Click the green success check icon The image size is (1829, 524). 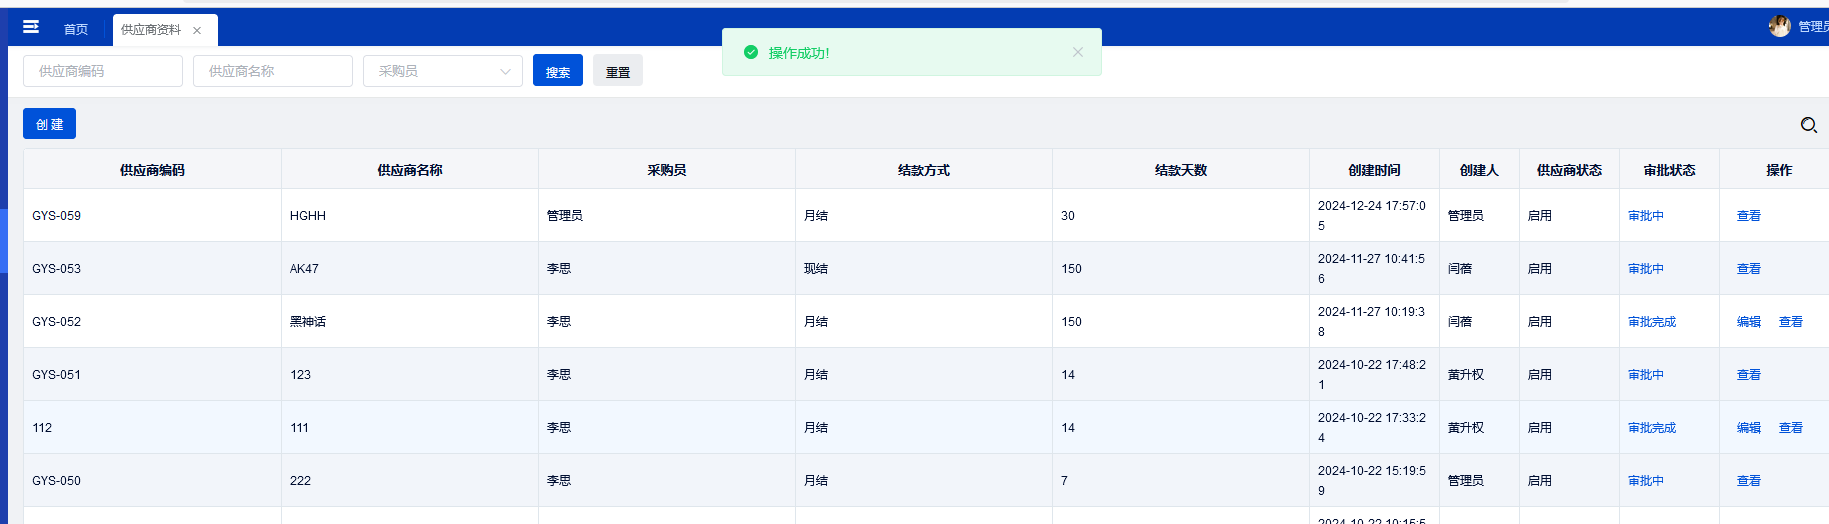[x=751, y=52]
